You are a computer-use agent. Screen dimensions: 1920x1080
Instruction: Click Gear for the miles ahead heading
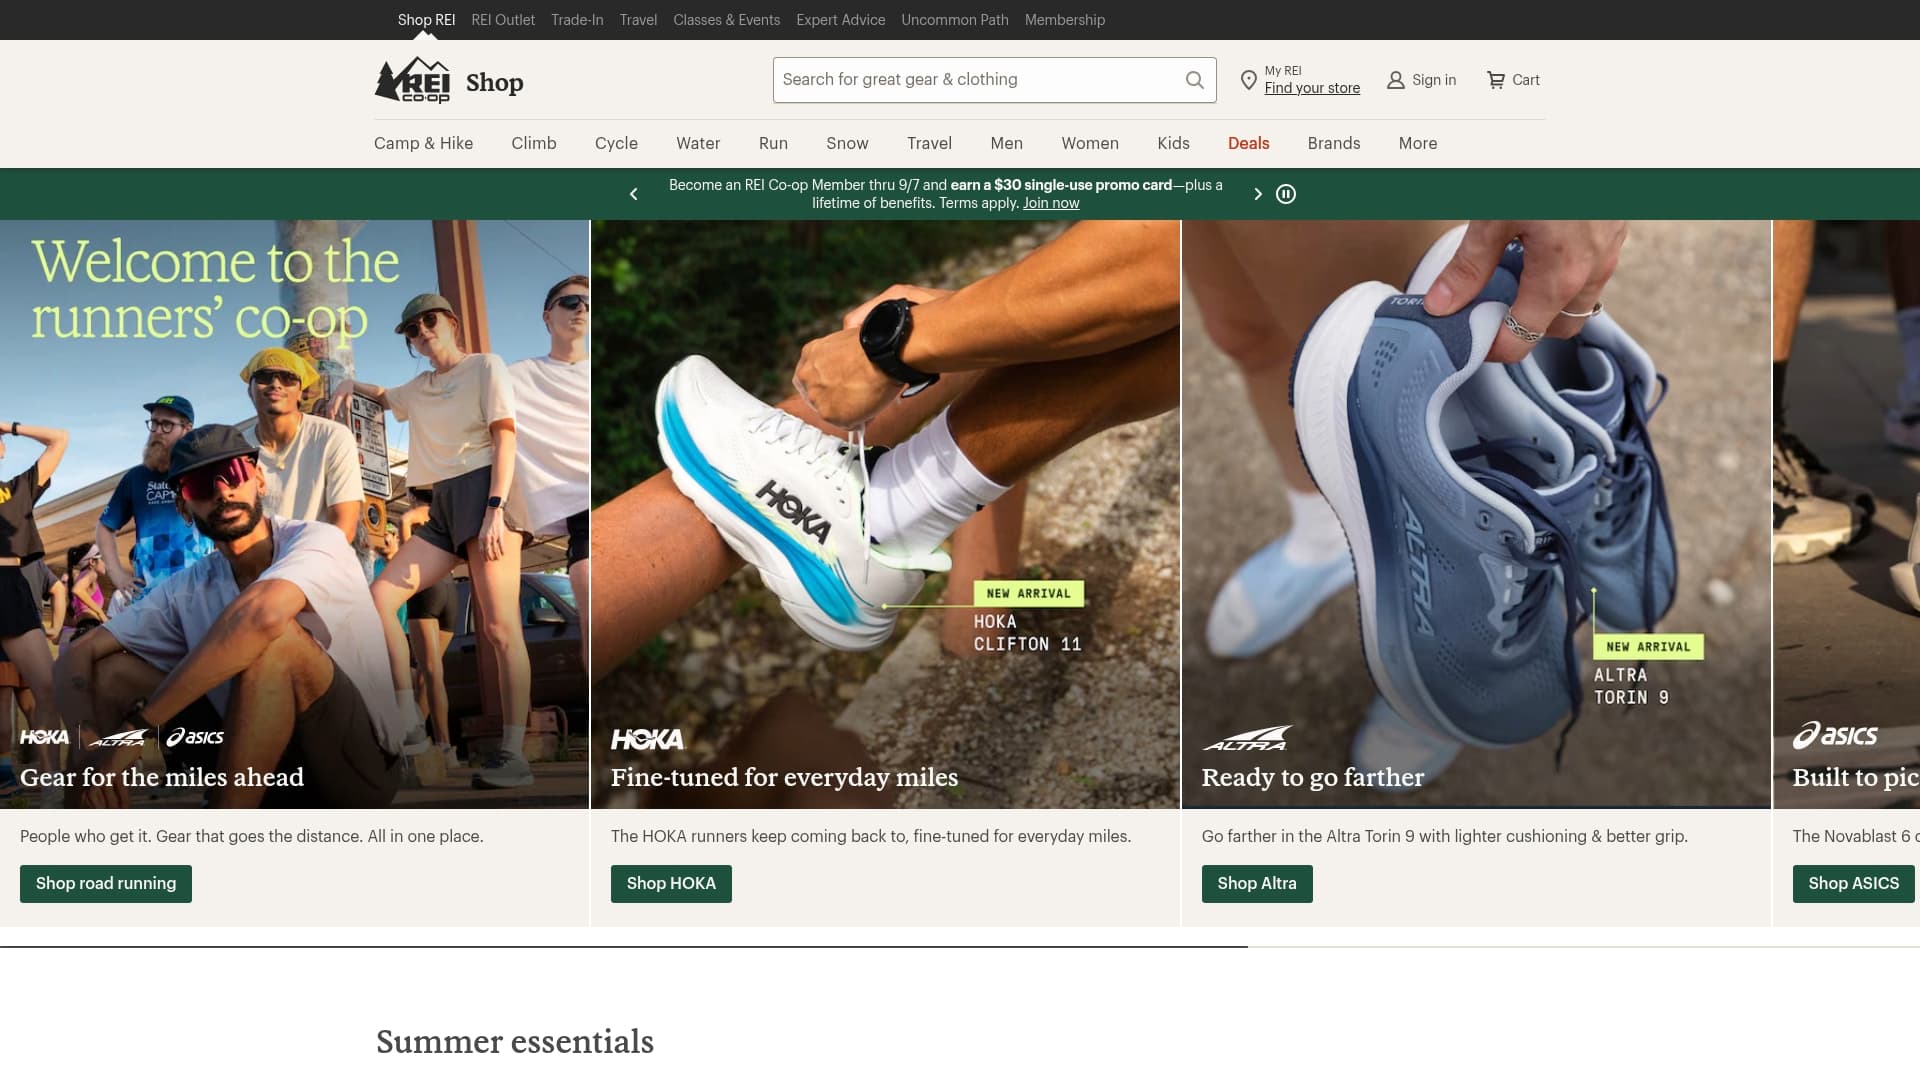coord(162,777)
